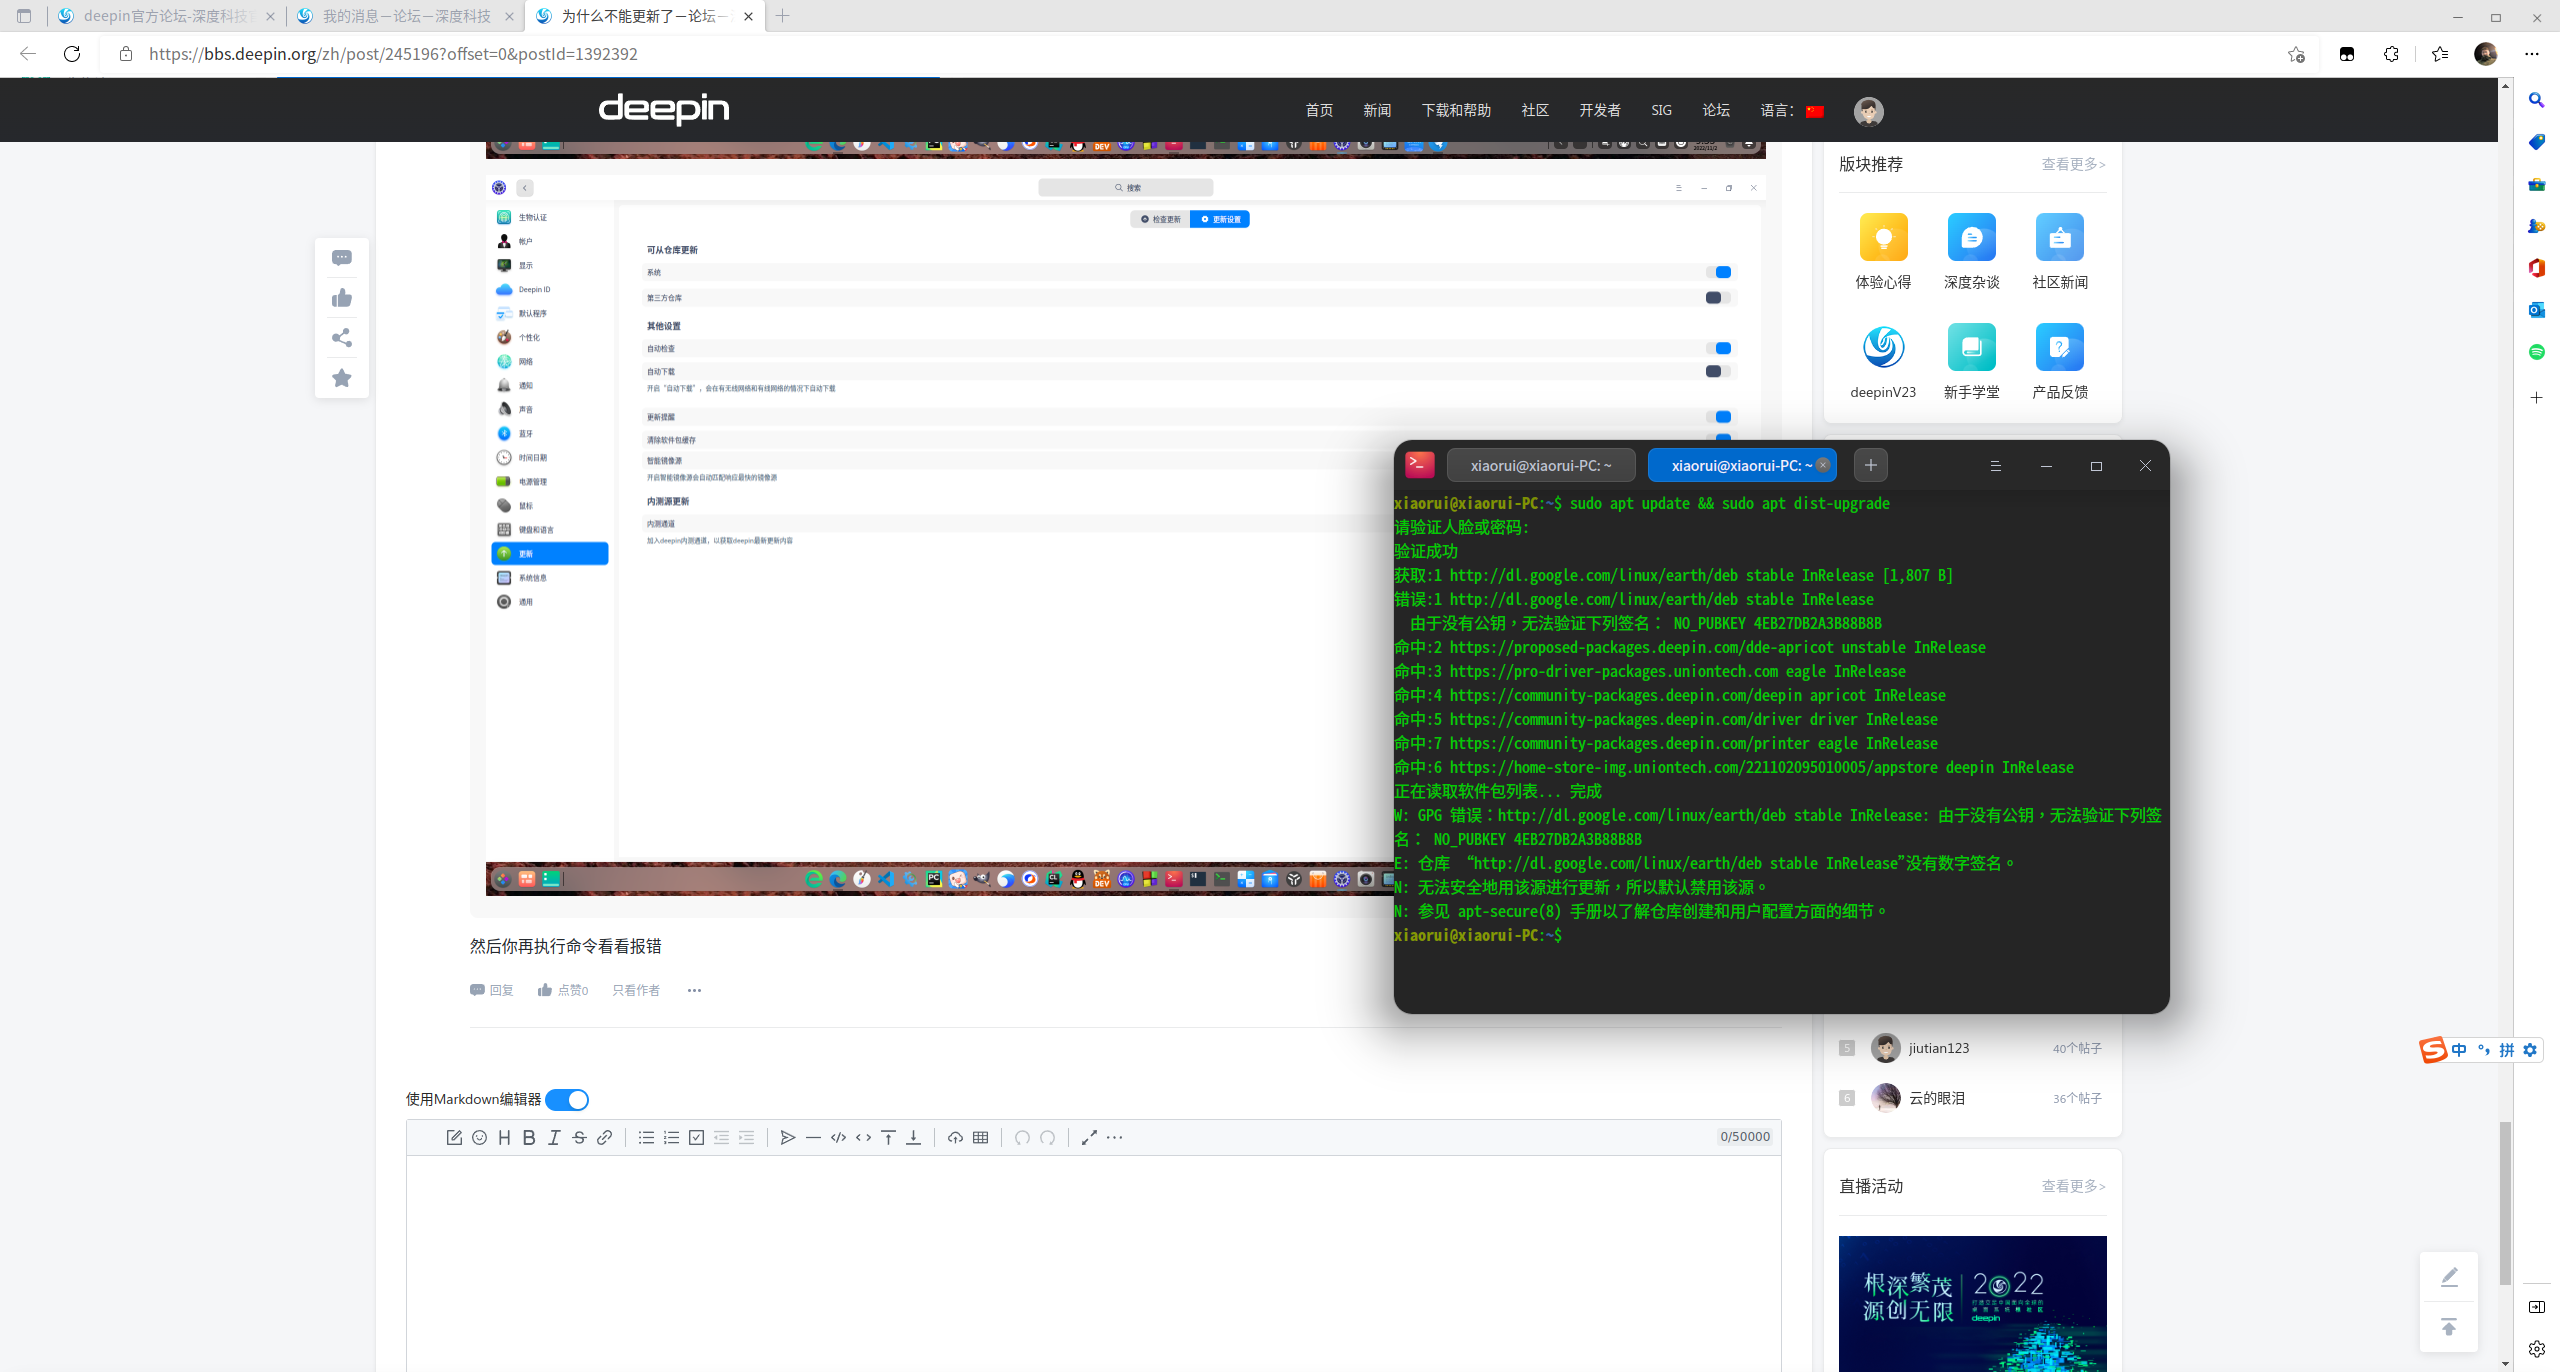Image resolution: width=2560 pixels, height=1372 pixels.
Task: Click the italic formatting icon
Action: [554, 1137]
